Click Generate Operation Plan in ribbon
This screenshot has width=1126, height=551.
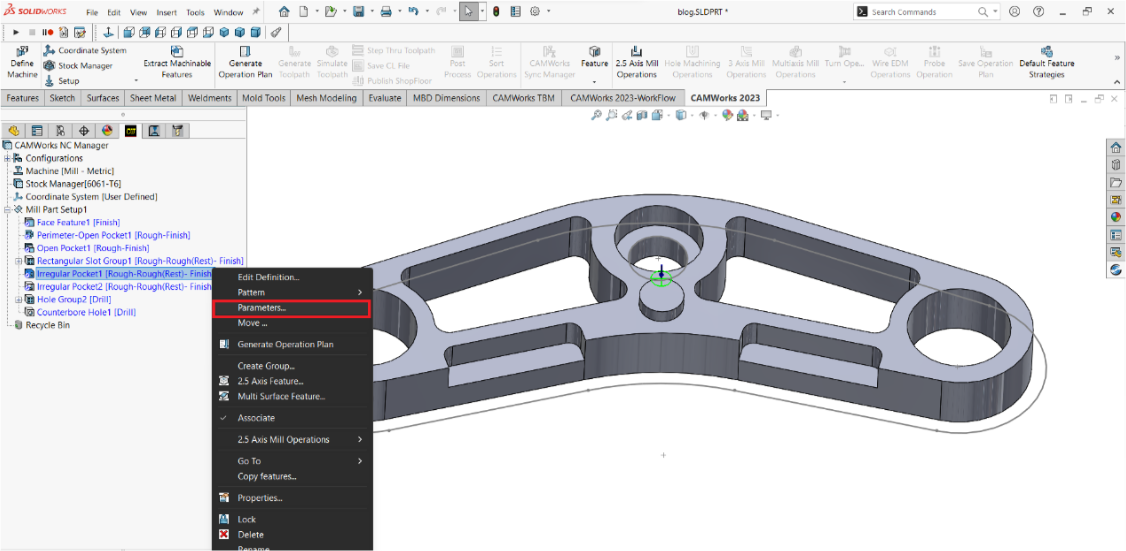[x=245, y=52]
